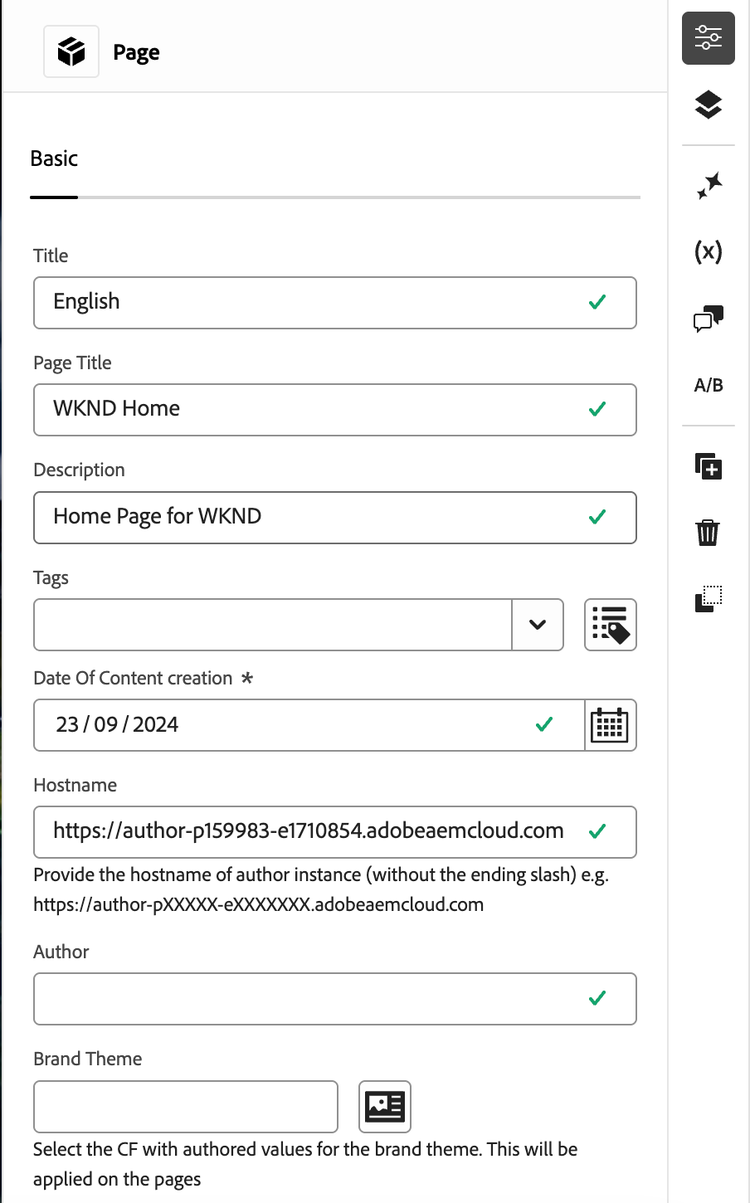Open the calendar date picker
Screen dimensions: 750x1203
pyautogui.click(x=610, y=725)
